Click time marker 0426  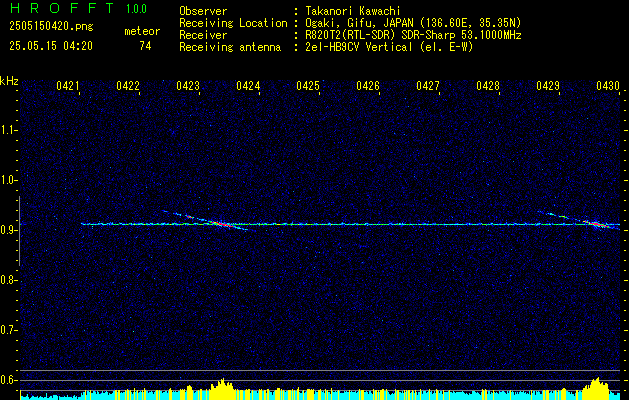[x=368, y=86]
